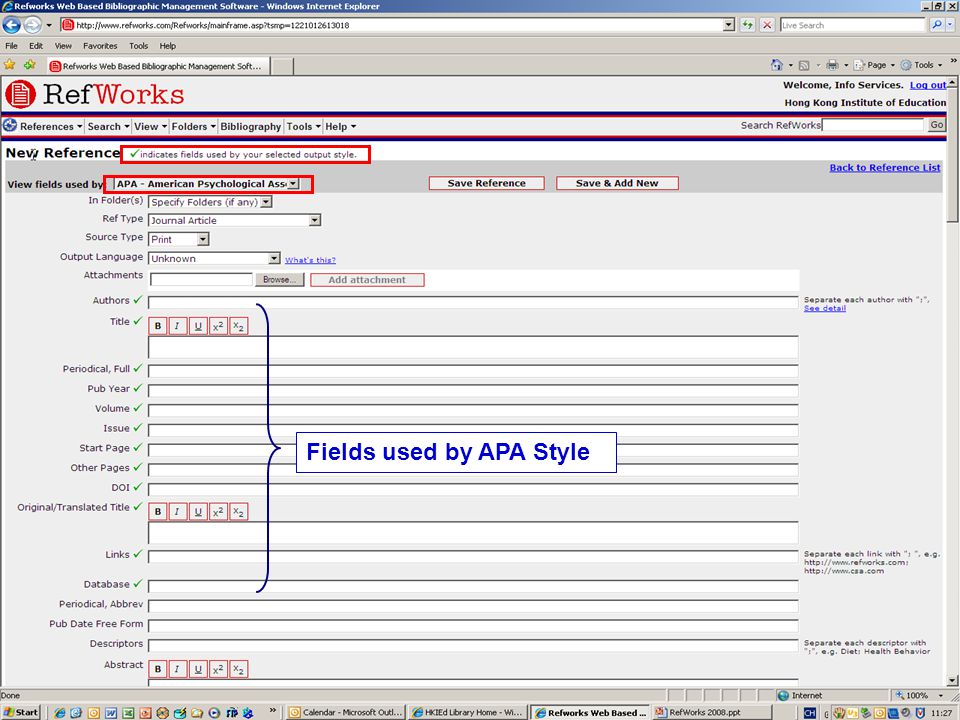This screenshot has height=720, width=960.
Task: Click Italic in the Abstract field toolbar
Action: pos(178,669)
